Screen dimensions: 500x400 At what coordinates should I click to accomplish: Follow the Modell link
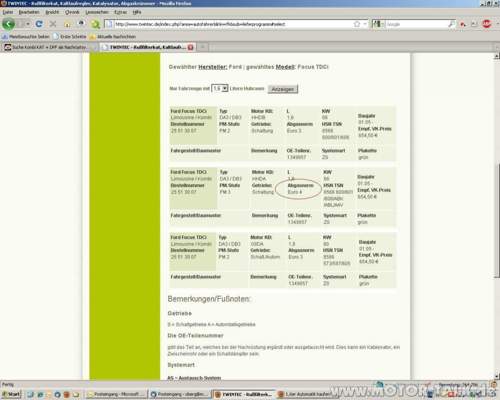tap(285, 67)
